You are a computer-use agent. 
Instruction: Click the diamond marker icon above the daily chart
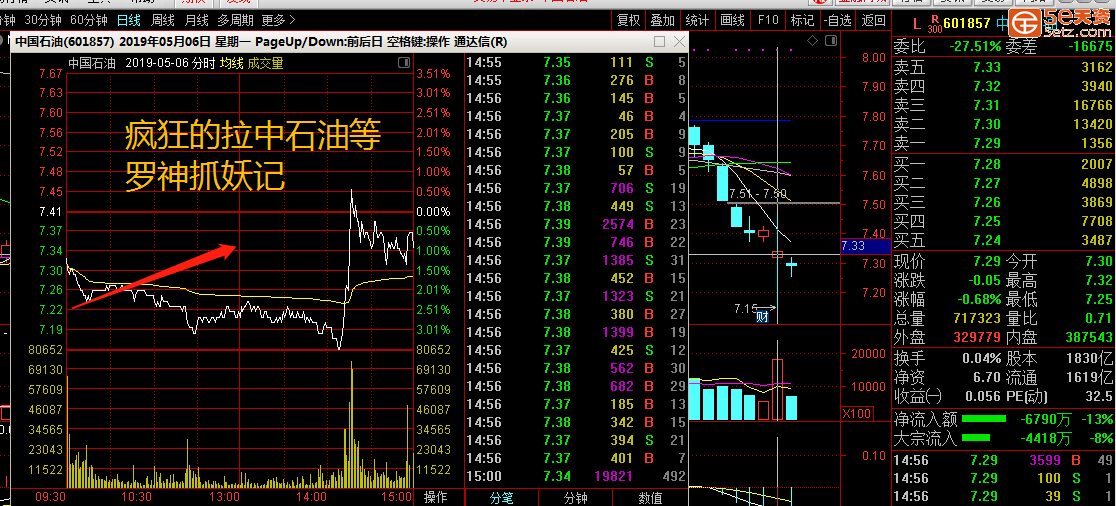pos(814,41)
